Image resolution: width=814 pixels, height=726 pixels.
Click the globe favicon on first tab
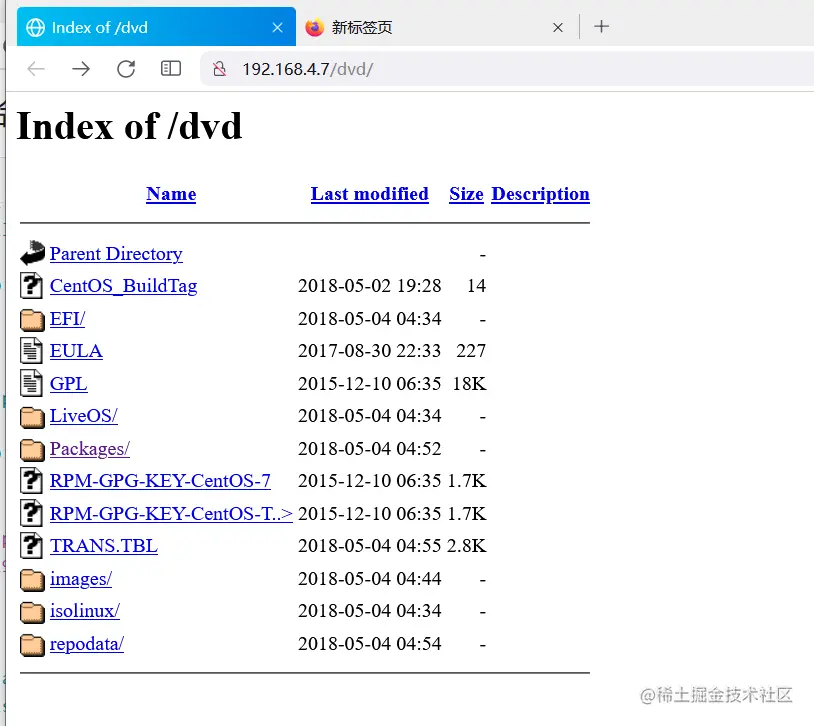[x=35, y=28]
